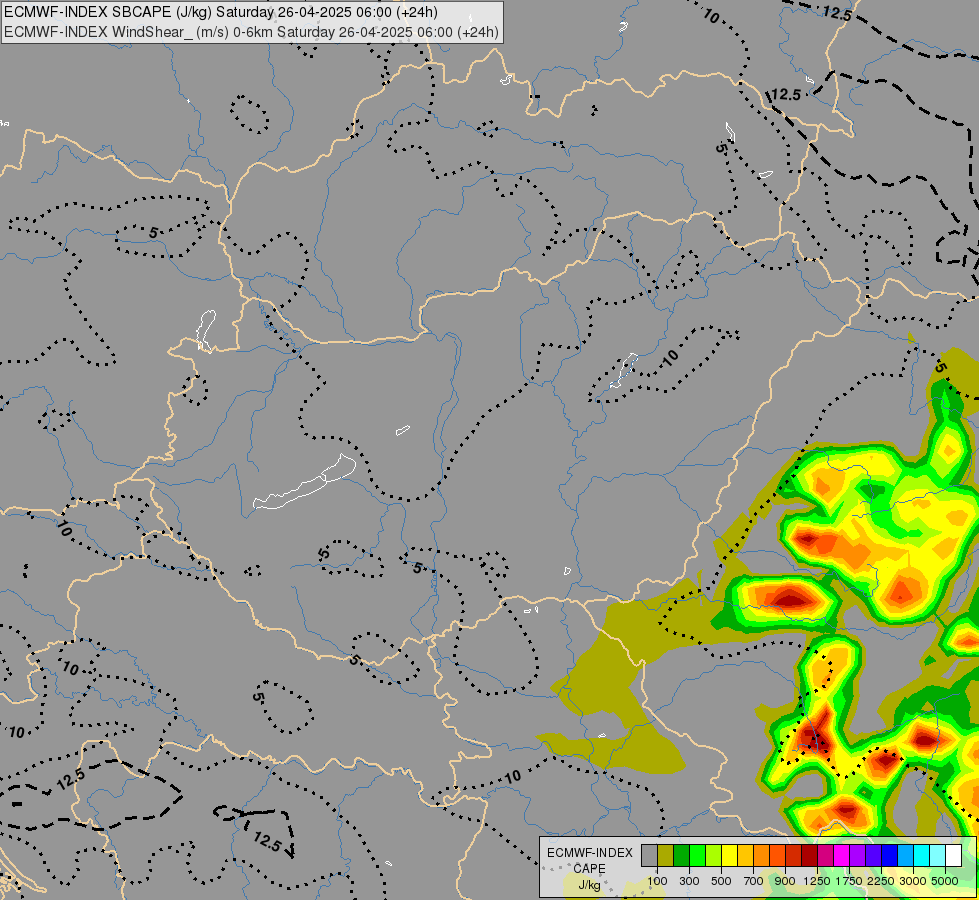Click the 900 legend scale value

coord(785,881)
